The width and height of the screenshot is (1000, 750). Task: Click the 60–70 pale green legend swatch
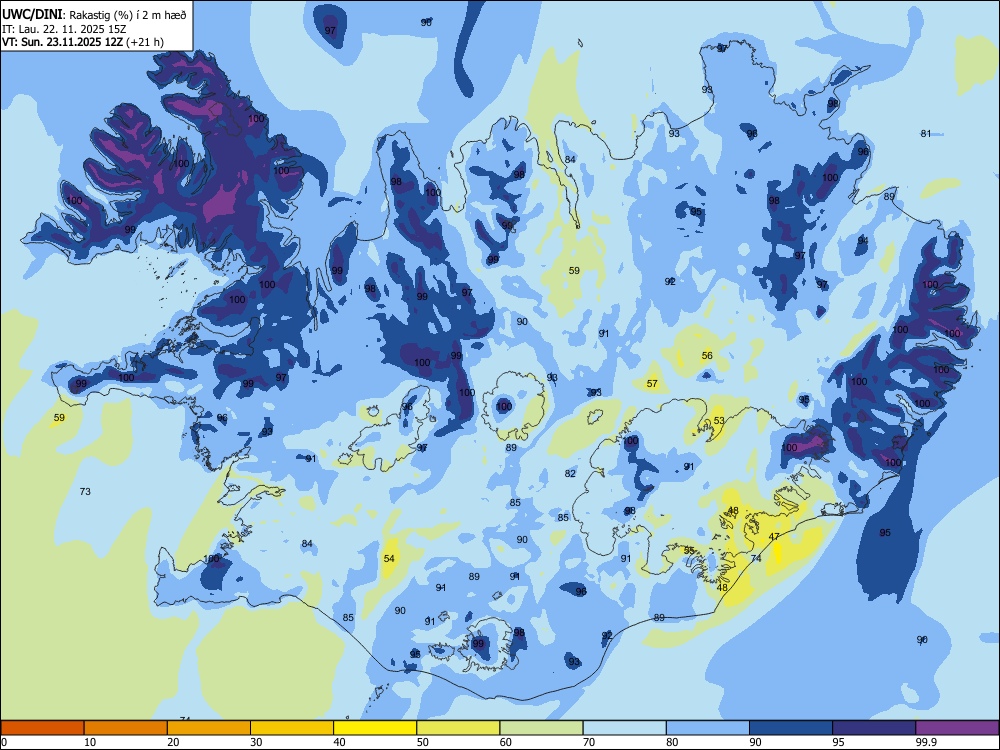click(541, 728)
